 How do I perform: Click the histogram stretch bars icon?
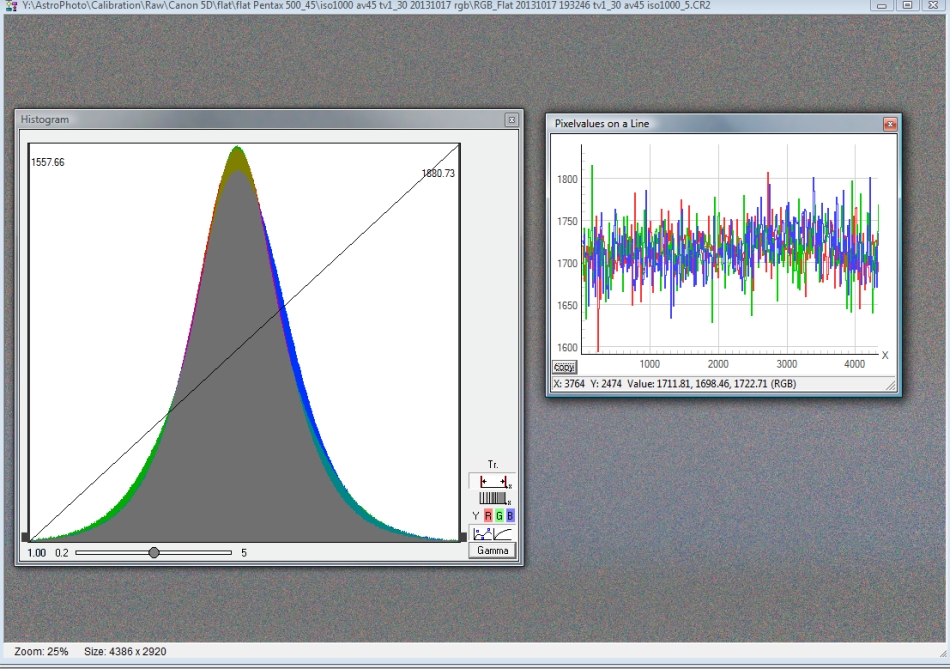click(x=493, y=498)
